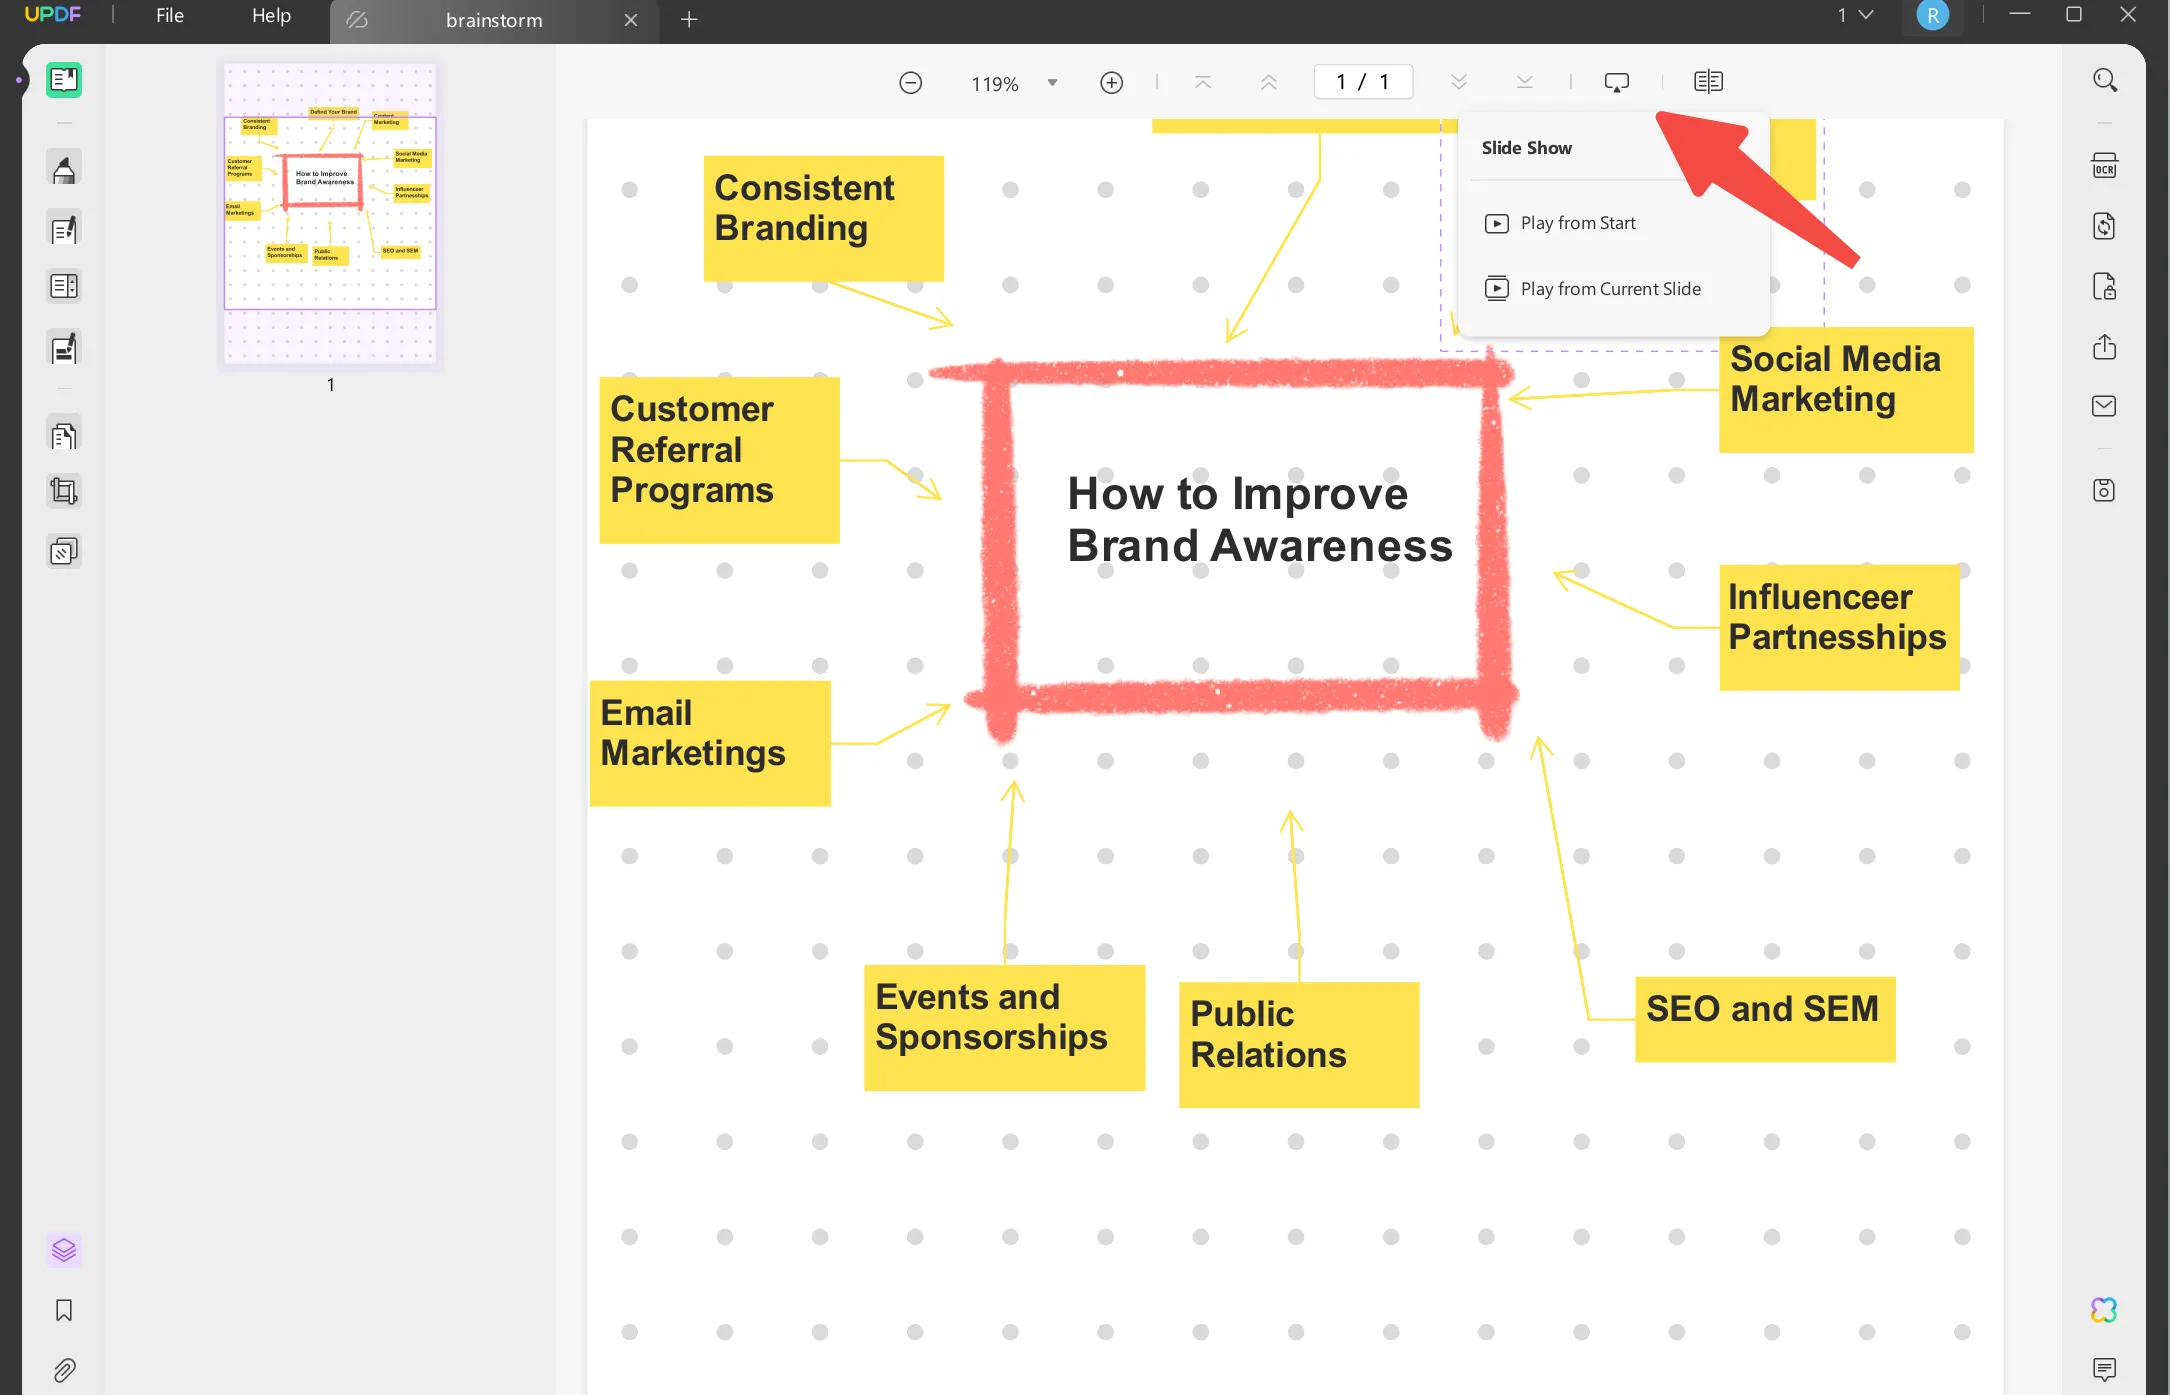Open the Share document panel
Viewport: 2170px width, 1395px height.
point(2104,347)
